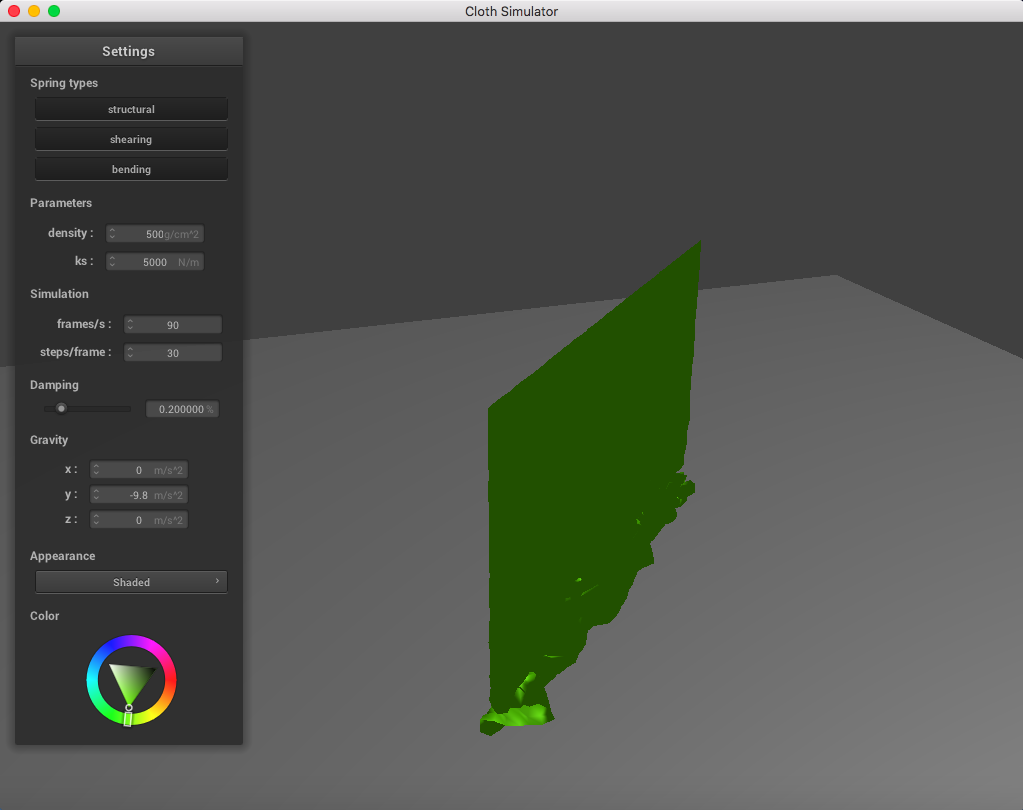Image resolution: width=1023 pixels, height=810 pixels.
Task: Click the ks value field
Action: pyautogui.click(x=155, y=262)
